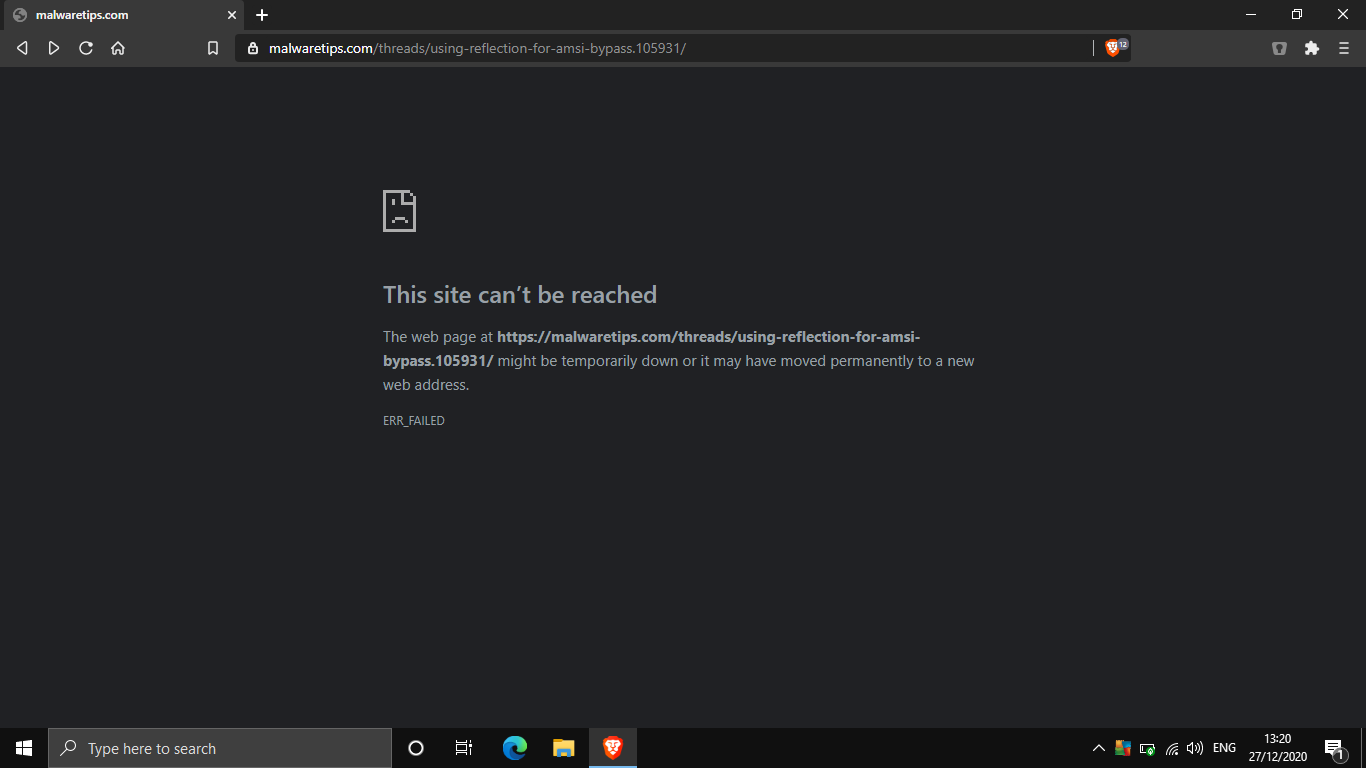Open the Windows Start menu
1366x768 pixels.
(x=24, y=748)
